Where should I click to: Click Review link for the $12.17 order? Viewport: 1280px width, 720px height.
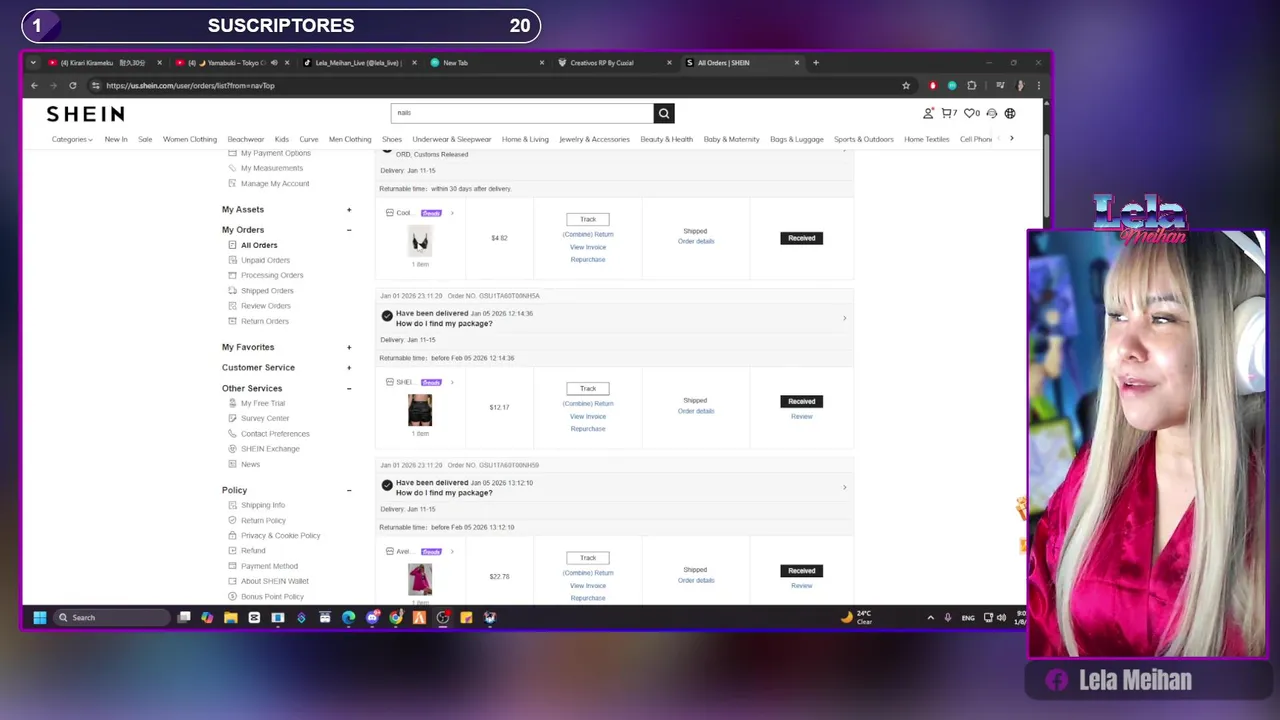click(801, 417)
